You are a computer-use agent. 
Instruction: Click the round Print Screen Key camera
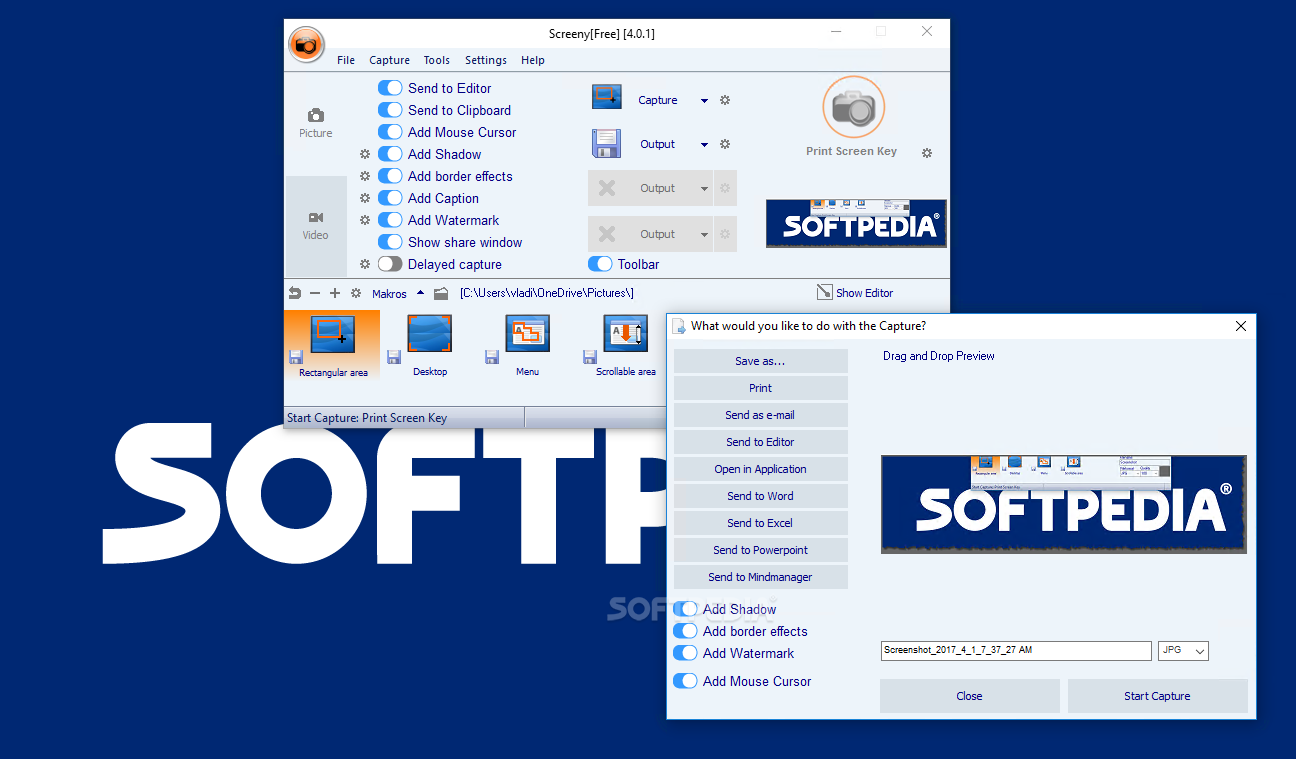(854, 106)
